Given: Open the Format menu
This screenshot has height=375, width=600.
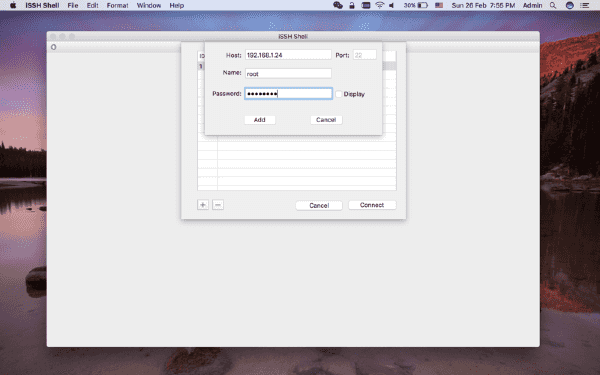Looking at the screenshot, I should pyautogui.click(x=117, y=5).
